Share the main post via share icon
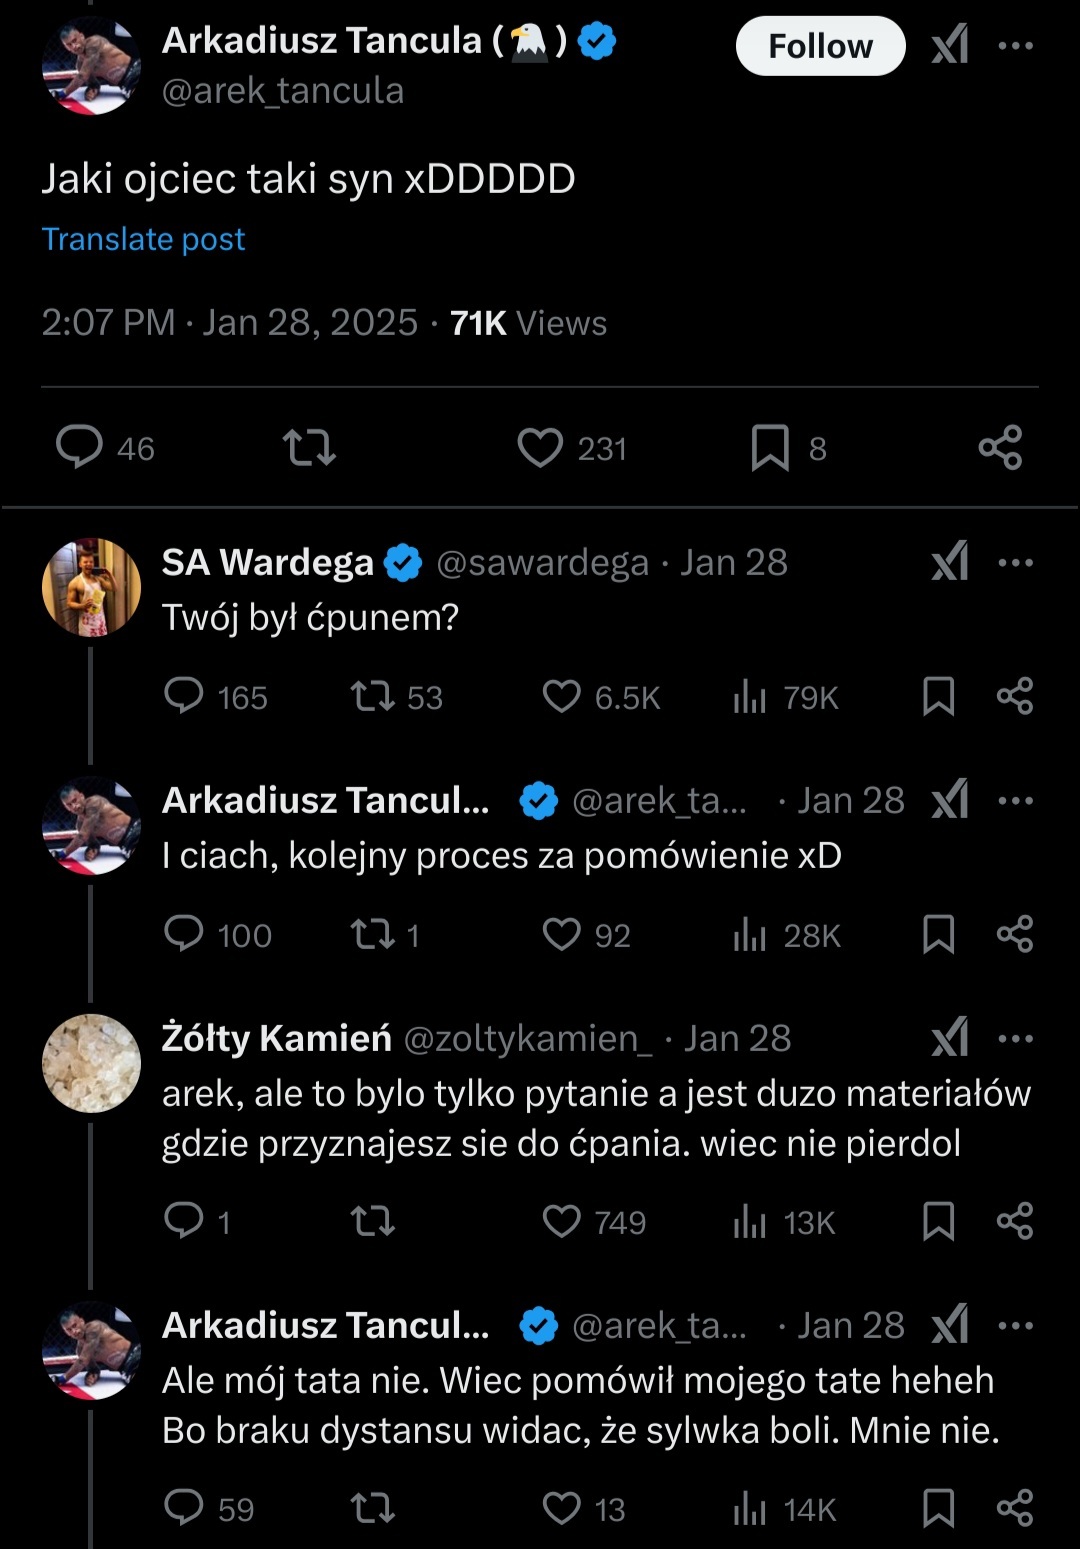Viewport: 1080px width, 1549px height. pos(1000,447)
